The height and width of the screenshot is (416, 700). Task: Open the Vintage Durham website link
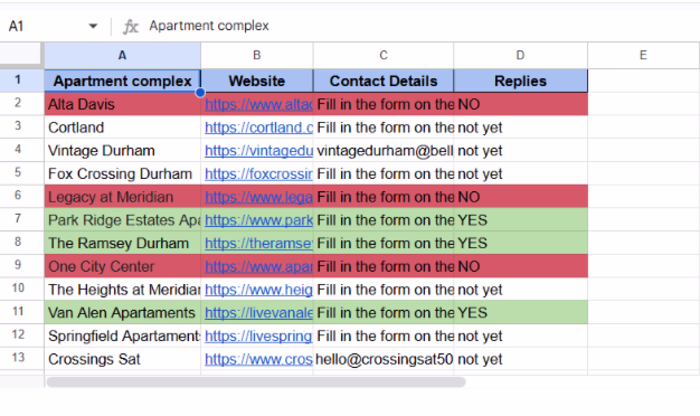[258, 151]
